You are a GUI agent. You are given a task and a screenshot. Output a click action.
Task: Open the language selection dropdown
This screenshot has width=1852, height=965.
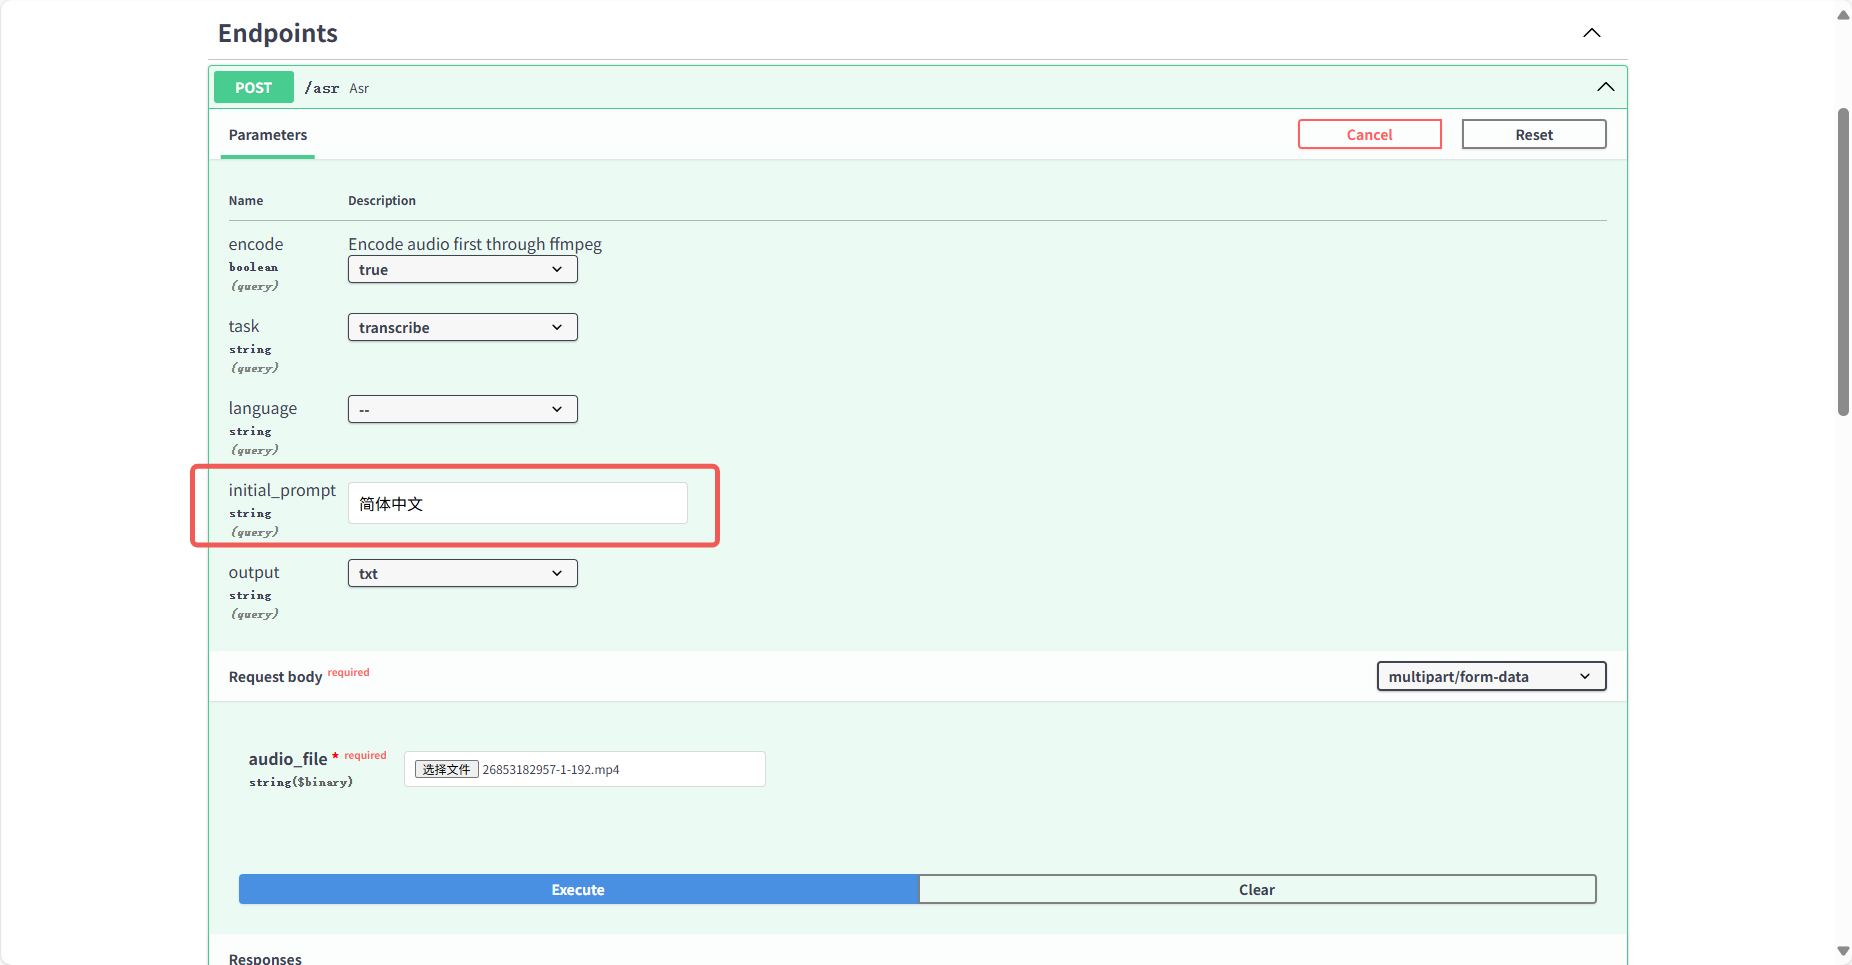coord(462,410)
